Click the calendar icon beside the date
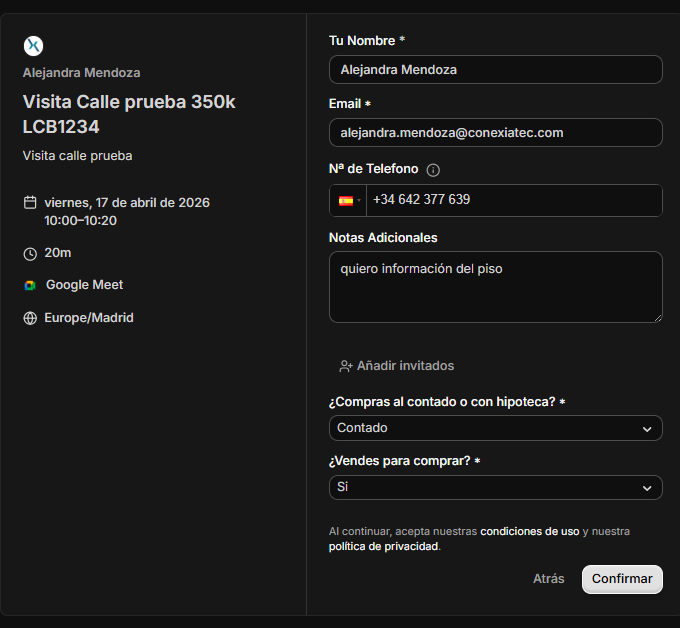 [30, 203]
